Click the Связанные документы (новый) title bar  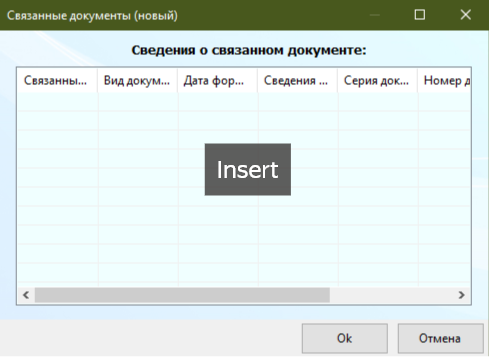click(92, 15)
